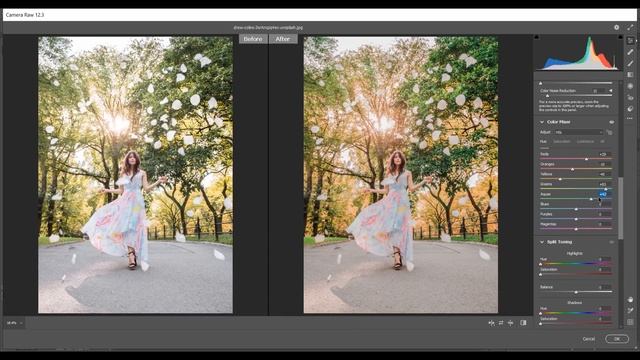This screenshot has height=360, width=640.
Task: Adjust the Highlights Hue slider
Action: coord(576,264)
